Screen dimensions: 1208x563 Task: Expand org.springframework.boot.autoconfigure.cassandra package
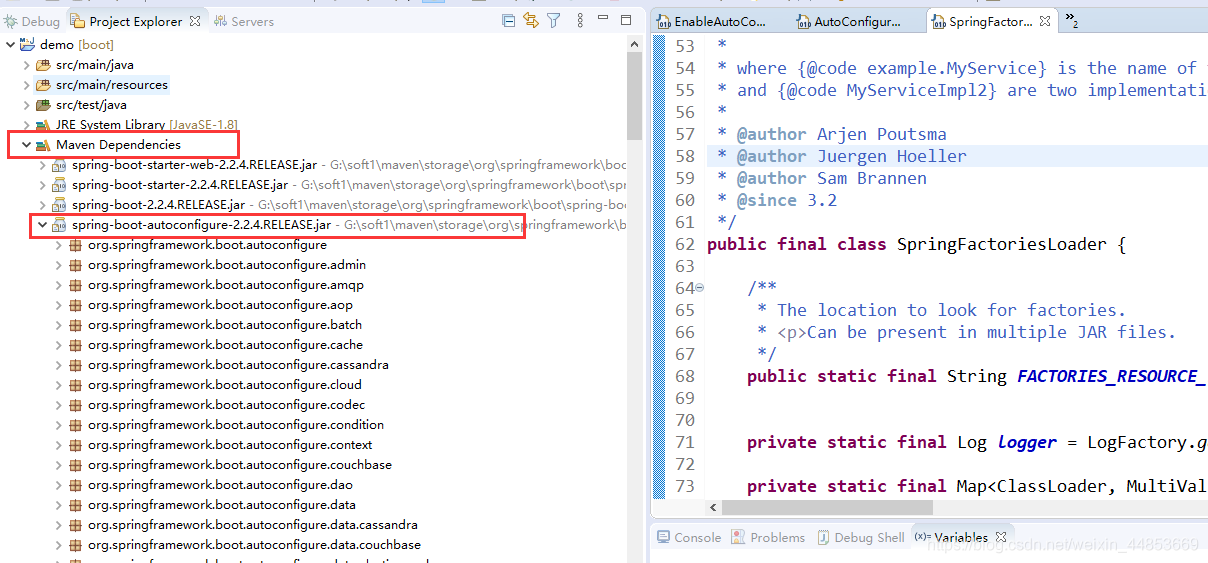(58, 365)
